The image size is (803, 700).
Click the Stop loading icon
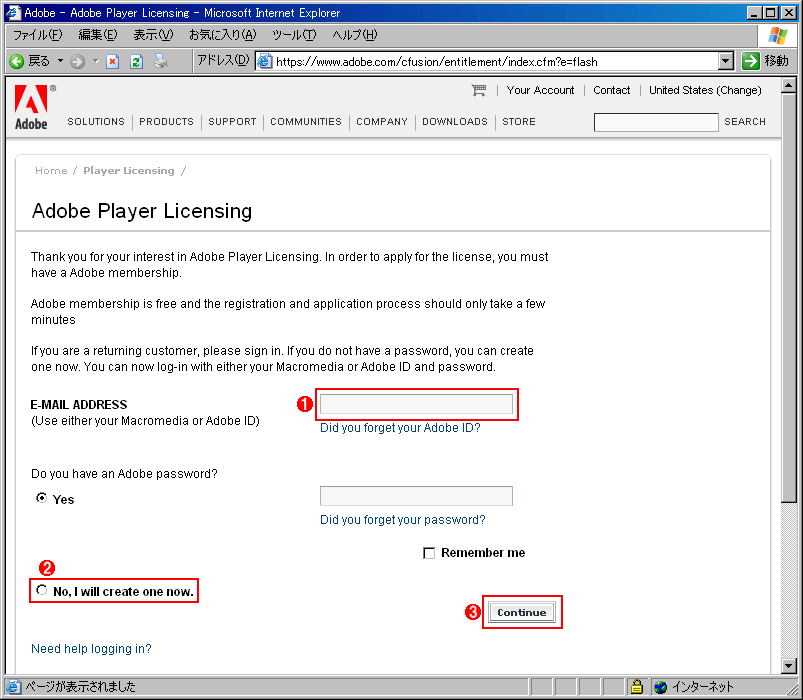tap(113, 62)
